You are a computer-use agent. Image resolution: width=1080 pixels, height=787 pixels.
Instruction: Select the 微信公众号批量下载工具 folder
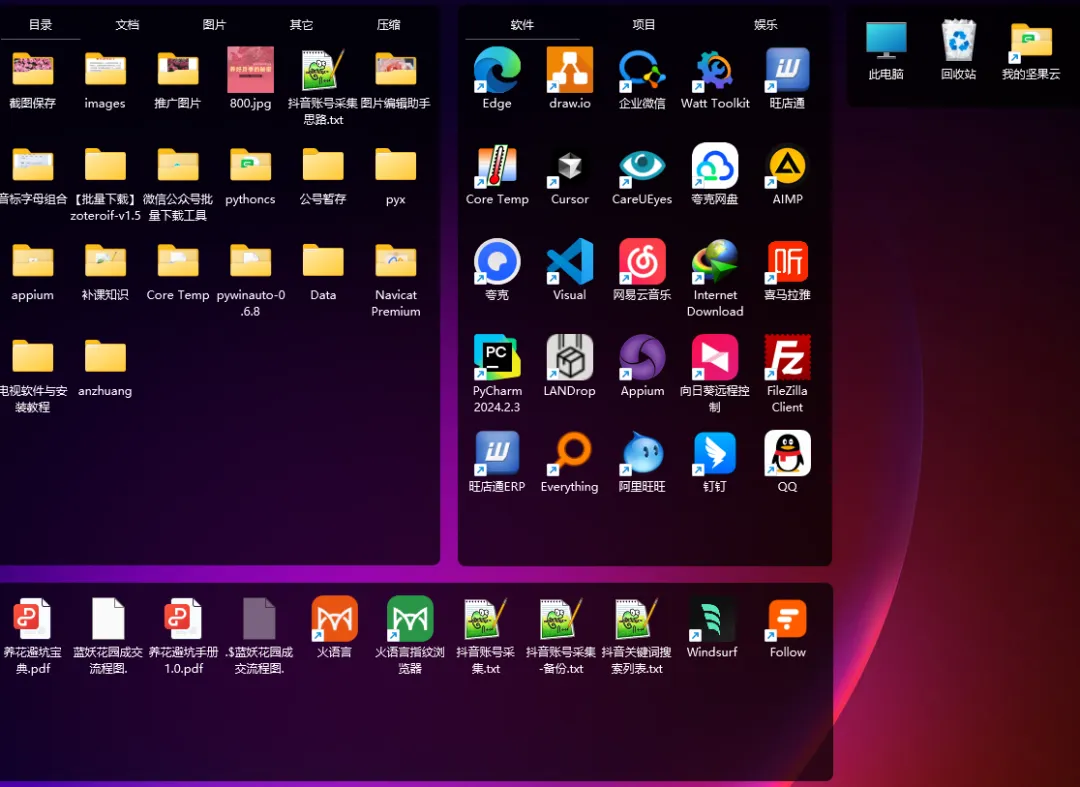pyautogui.click(x=178, y=165)
